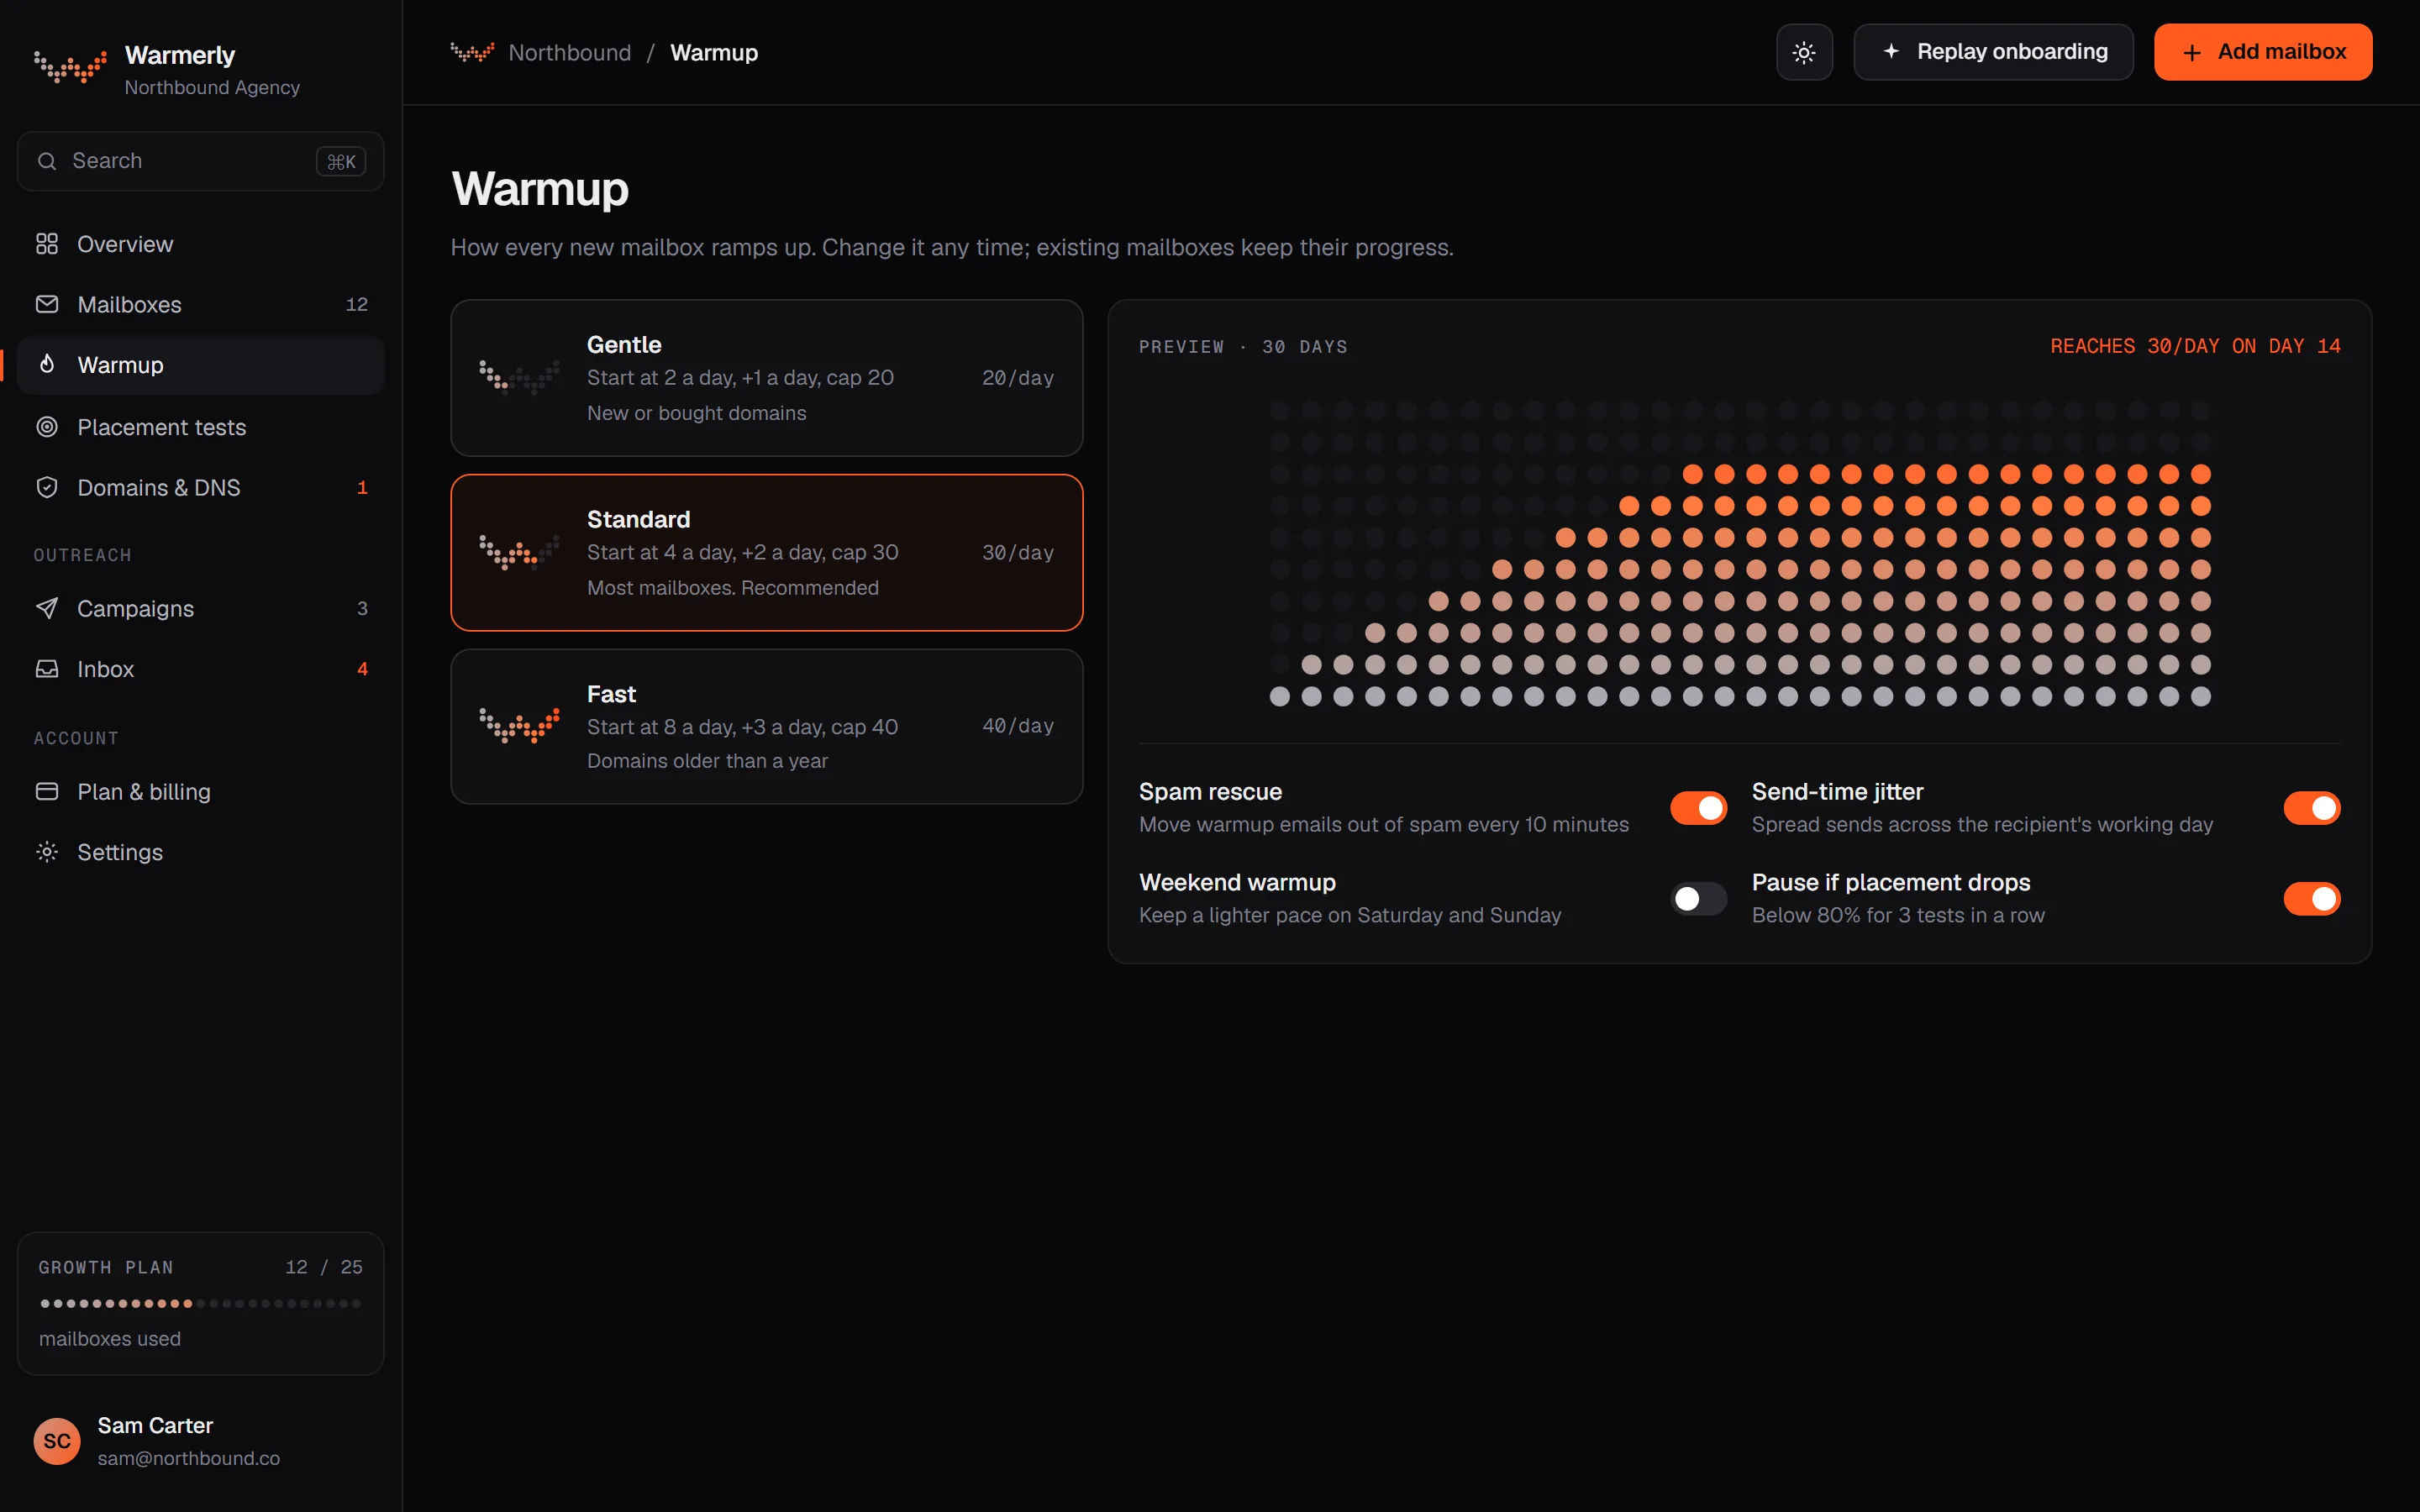Screen dimensions: 2420x1512
Task: Click the breadcrumb Warmerly logo icon
Action: pyautogui.click(x=472, y=52)
